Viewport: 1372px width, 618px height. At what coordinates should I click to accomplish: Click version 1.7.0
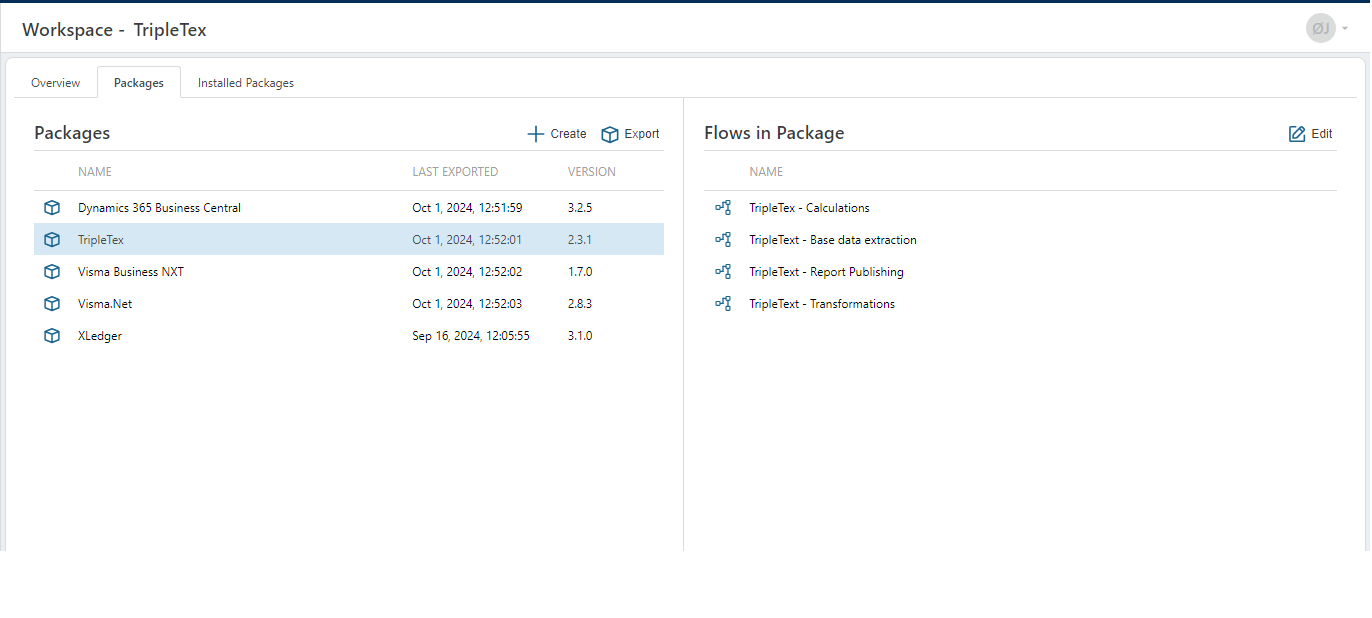tap(580, 272)
